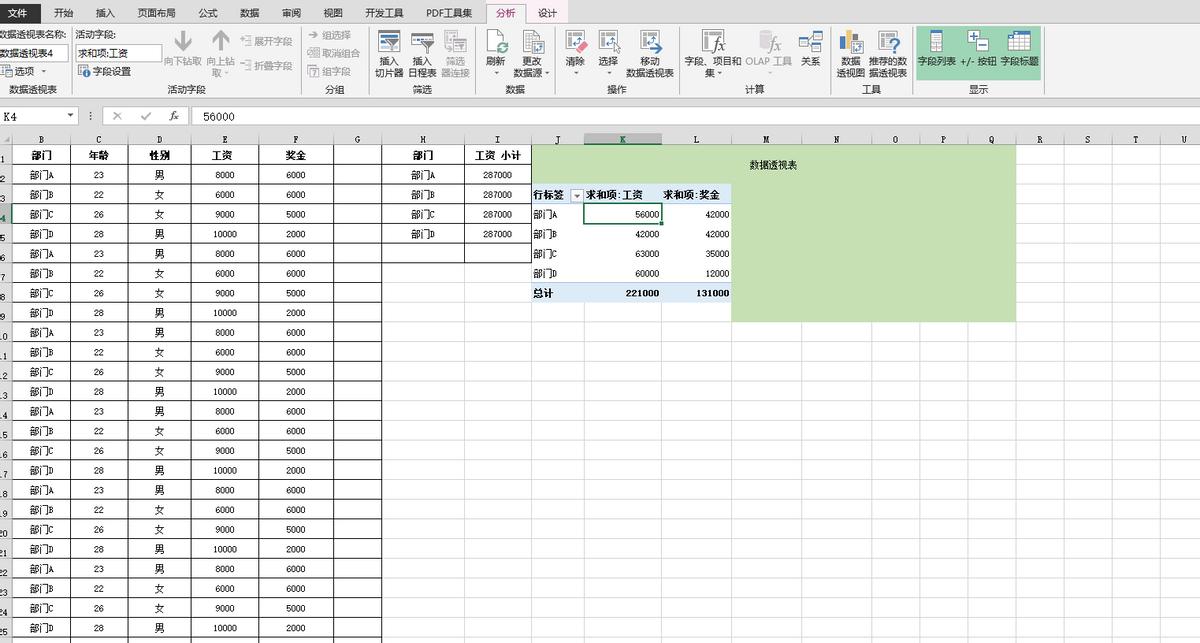The width and height of the screenshot is (1200, 643).
Task: Switch to the 开始 Home tab
Action: [x=63, y=13]
